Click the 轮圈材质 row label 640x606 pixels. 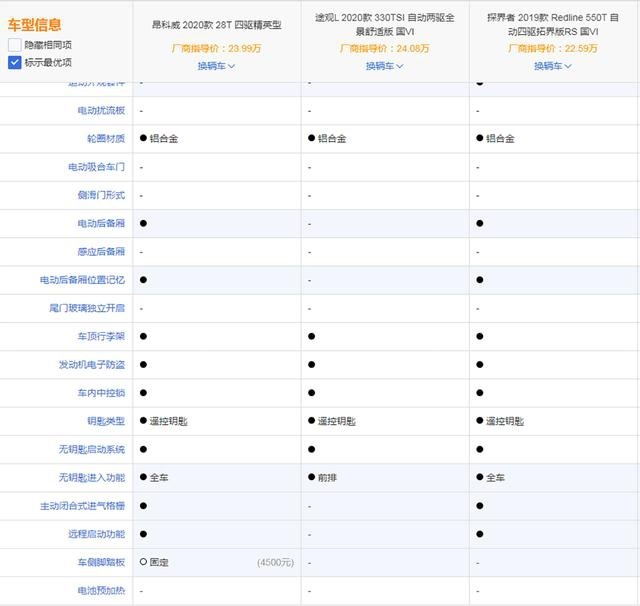tap(106, 138)
